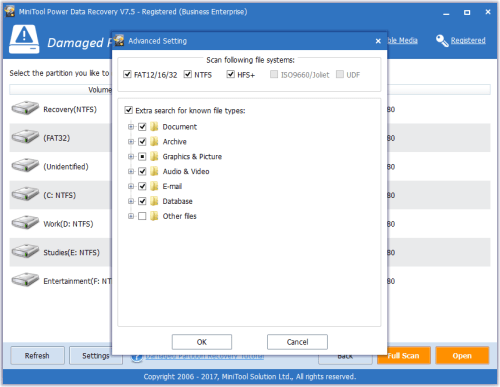Select the Studies(E: NTFS) partition label

(71, 253)
